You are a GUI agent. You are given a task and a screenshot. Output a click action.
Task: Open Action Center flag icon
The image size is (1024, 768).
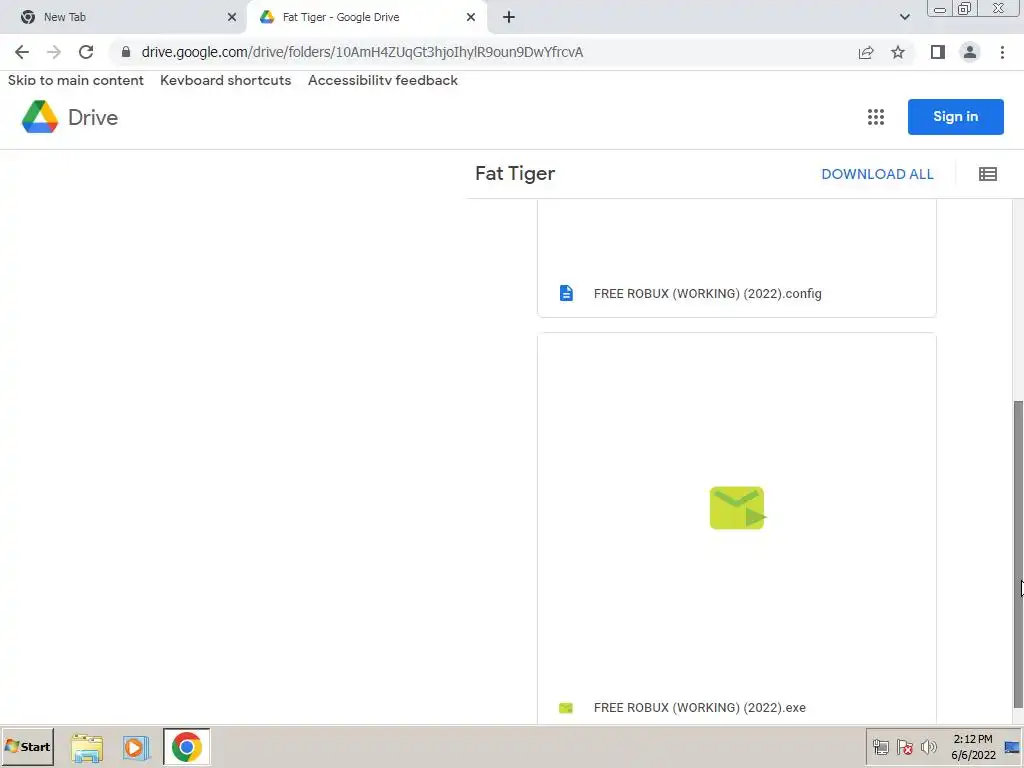tap(904, 747)
